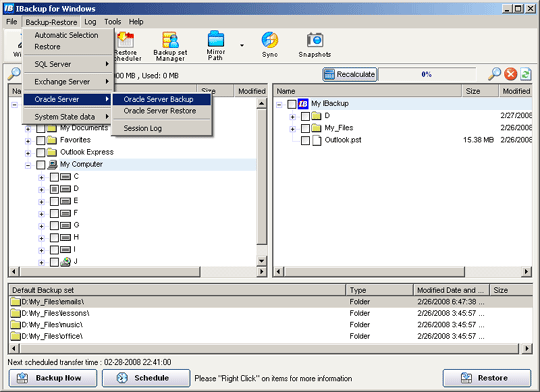Click the right pane magnifier search icon
The height and width of the screenshot is (392, 540).
pos(494,74)
